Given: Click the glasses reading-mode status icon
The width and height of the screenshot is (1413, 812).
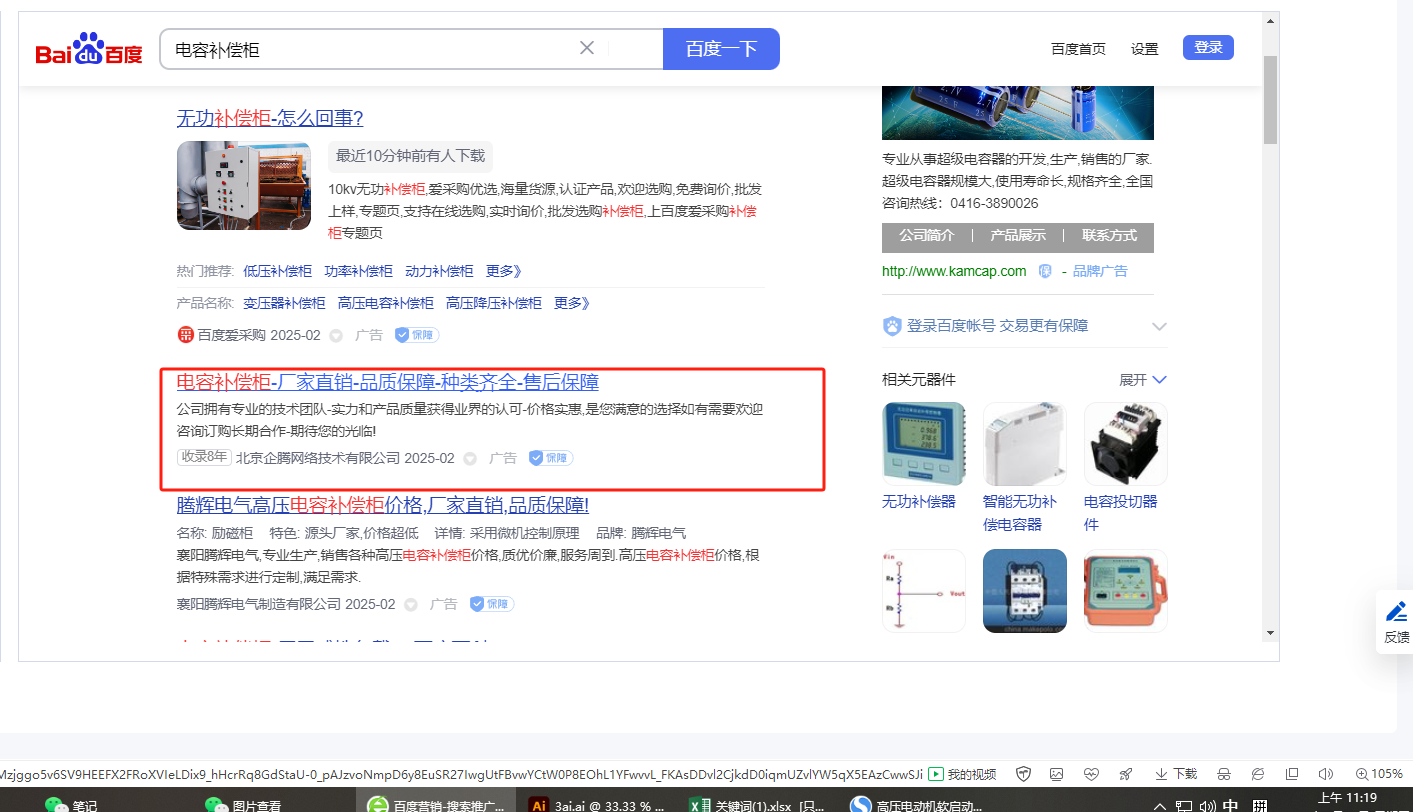Looking at the screenshot, I should pos(1223,774).
